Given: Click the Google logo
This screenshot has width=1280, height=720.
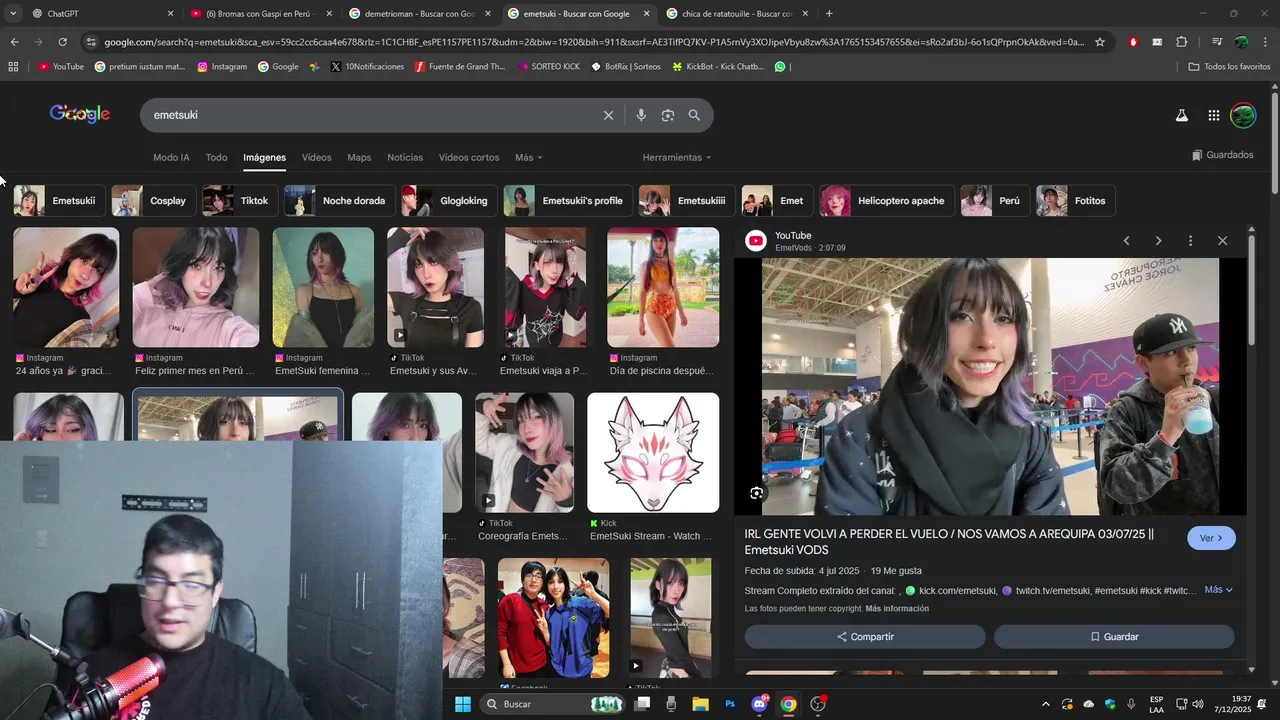Looking at the screenshot, I should coord(79,114).
